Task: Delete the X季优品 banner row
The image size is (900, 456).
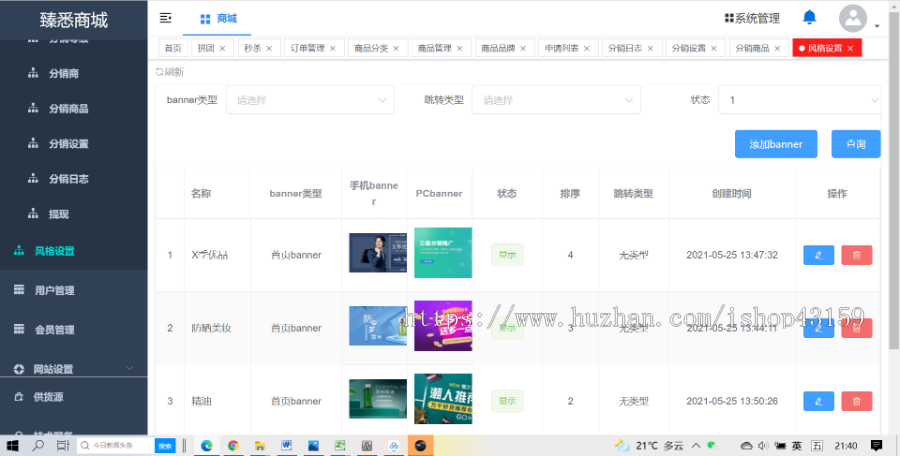Action: click(857, 255)
